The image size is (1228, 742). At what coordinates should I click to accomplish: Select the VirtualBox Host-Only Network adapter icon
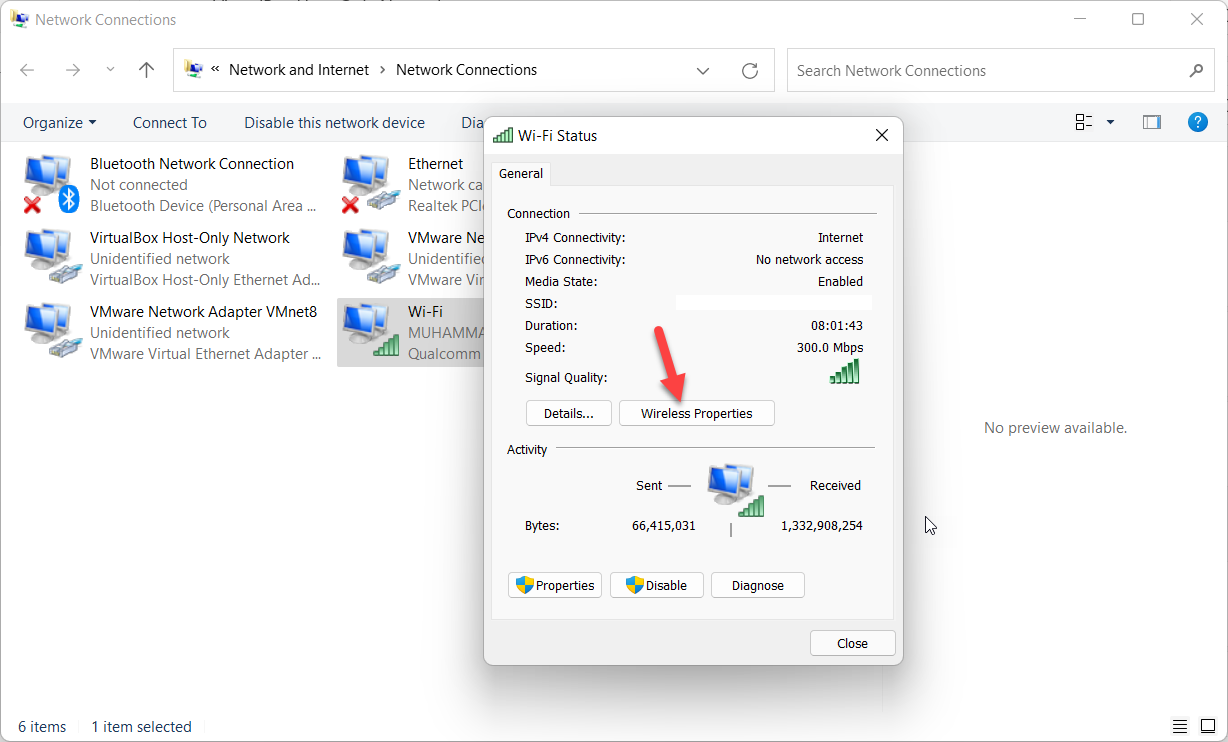[x=50, y=259]
